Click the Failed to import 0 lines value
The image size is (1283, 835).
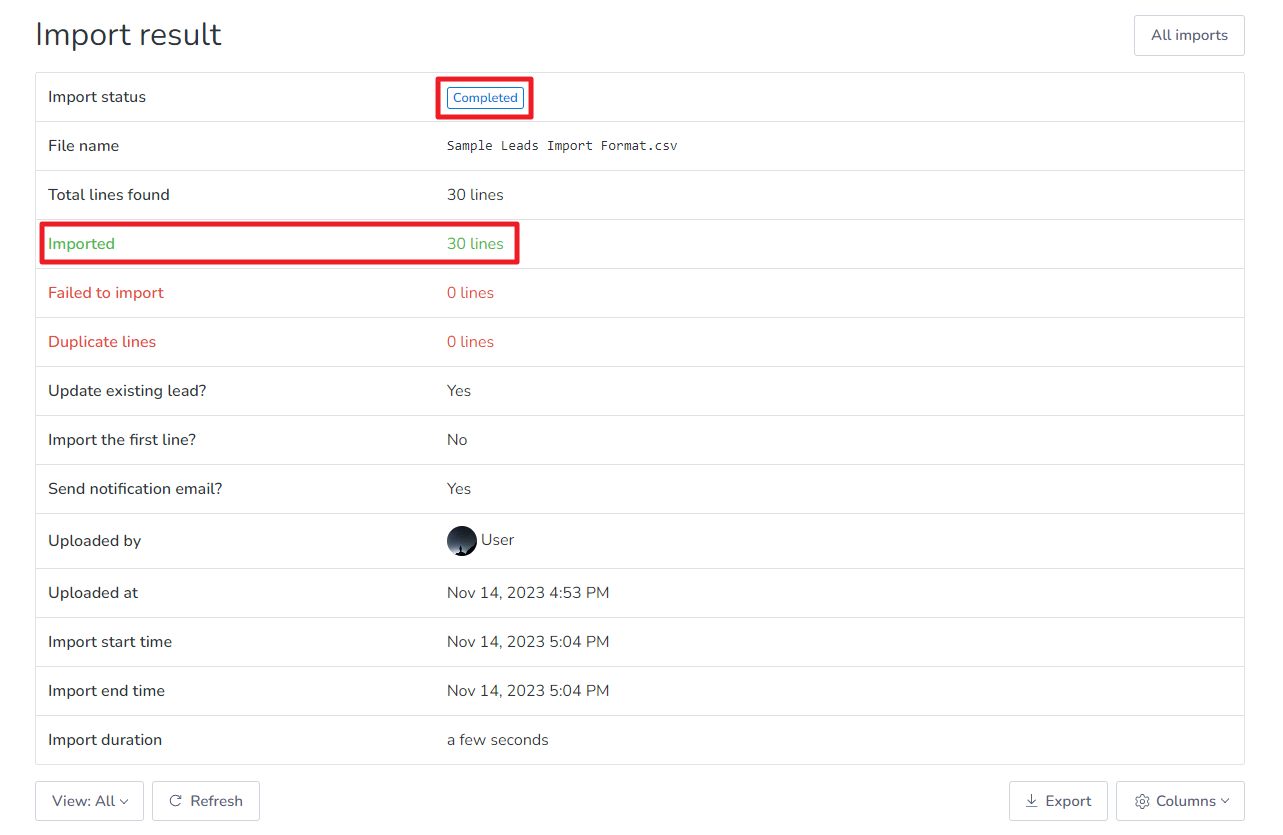[470, 293]
